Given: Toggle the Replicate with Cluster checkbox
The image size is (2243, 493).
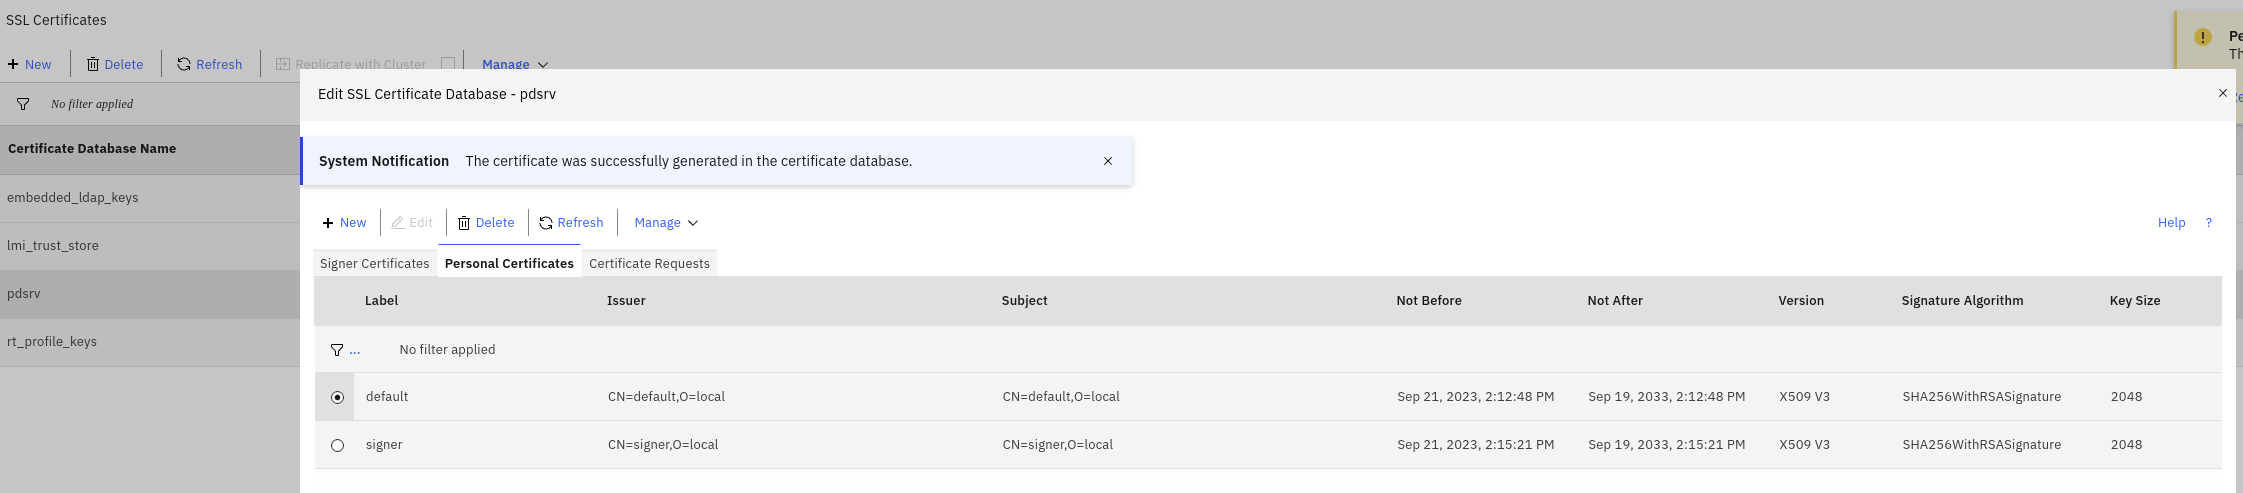Looking at the screenshot, I should click(448, 64).
